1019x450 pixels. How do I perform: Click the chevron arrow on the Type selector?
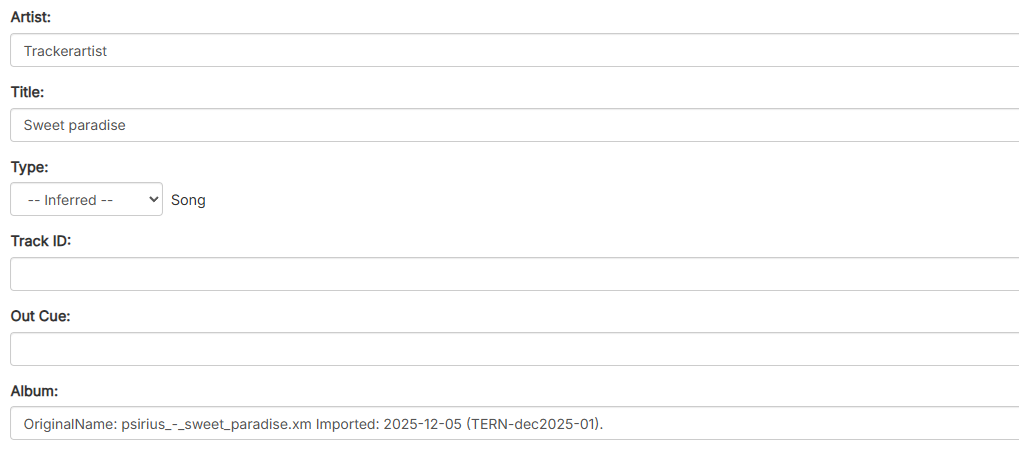tap(153, 199)
